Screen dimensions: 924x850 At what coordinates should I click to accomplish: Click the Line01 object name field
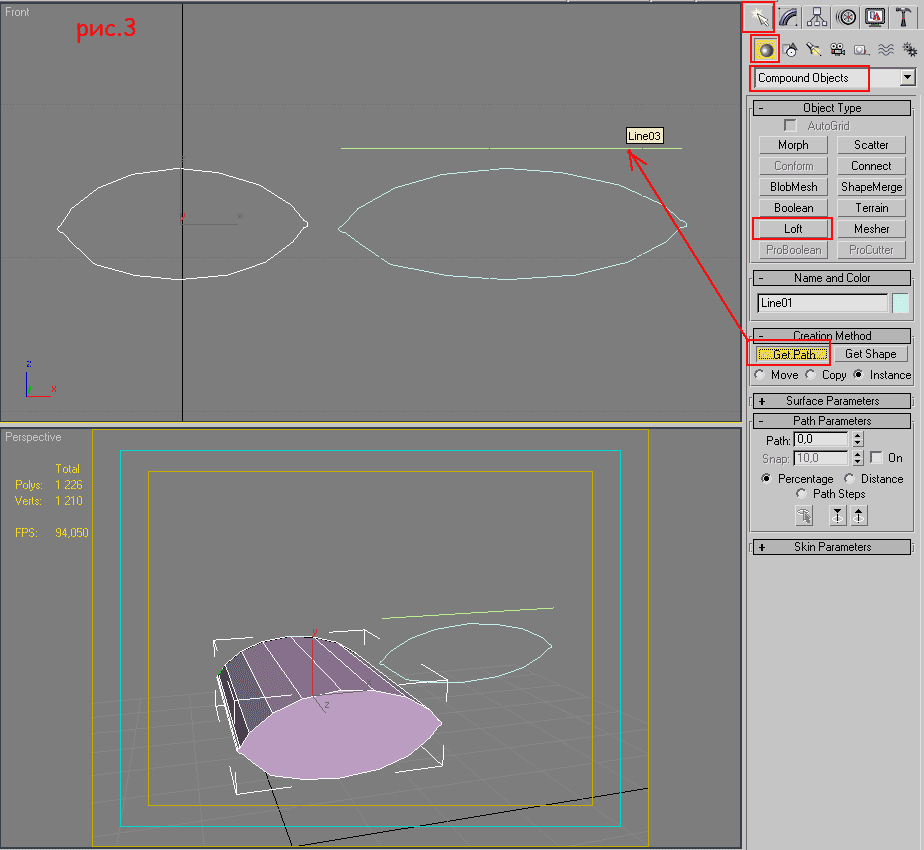click(x=822, y=303)
